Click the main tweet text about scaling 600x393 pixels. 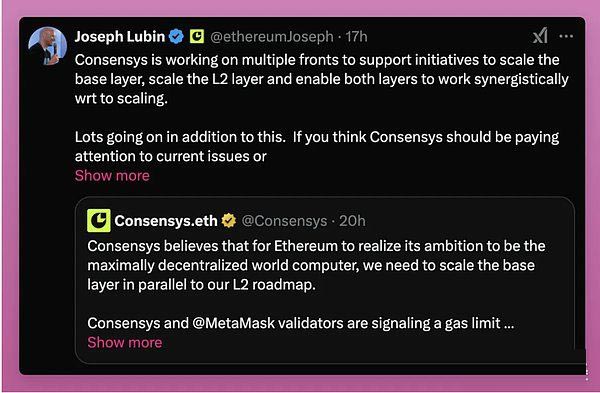322,79
